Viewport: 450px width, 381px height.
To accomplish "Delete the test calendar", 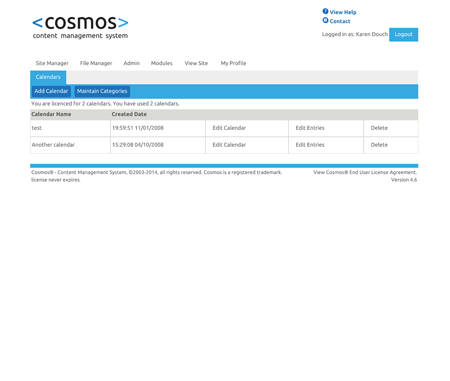I will 379,128.
